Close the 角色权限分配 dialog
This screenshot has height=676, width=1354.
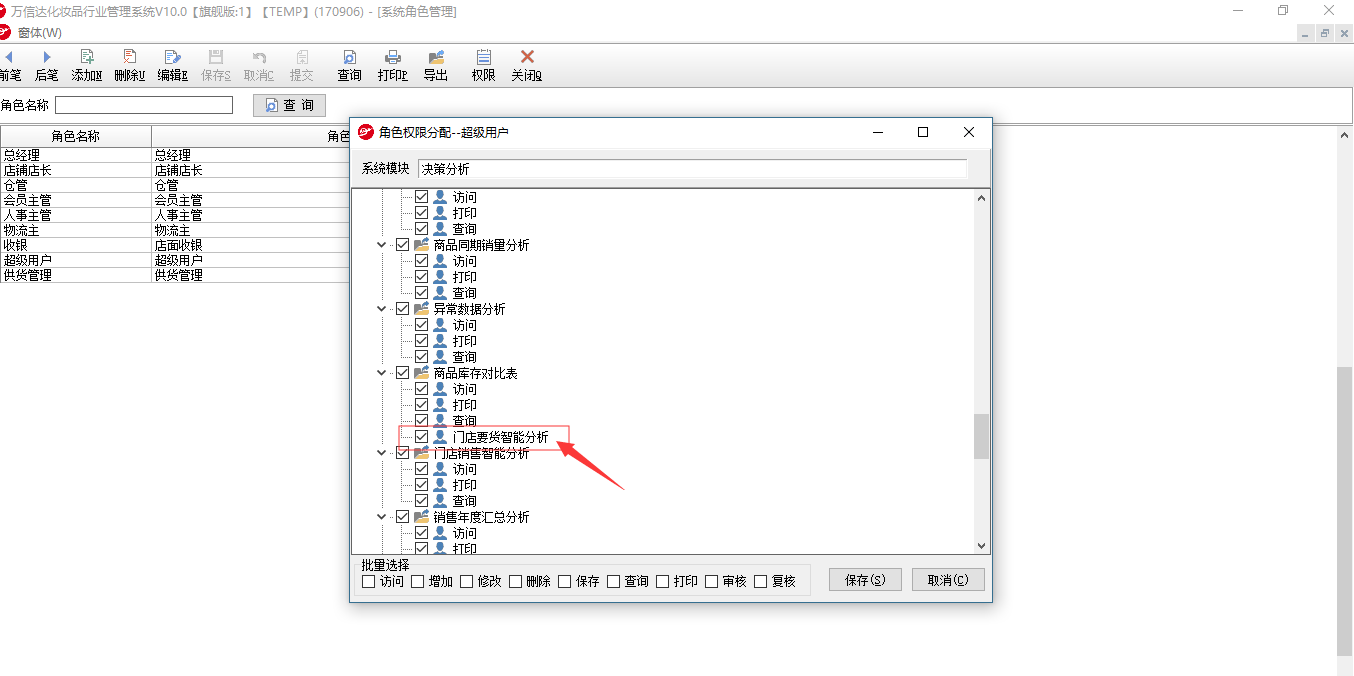(x=968, y=132)
